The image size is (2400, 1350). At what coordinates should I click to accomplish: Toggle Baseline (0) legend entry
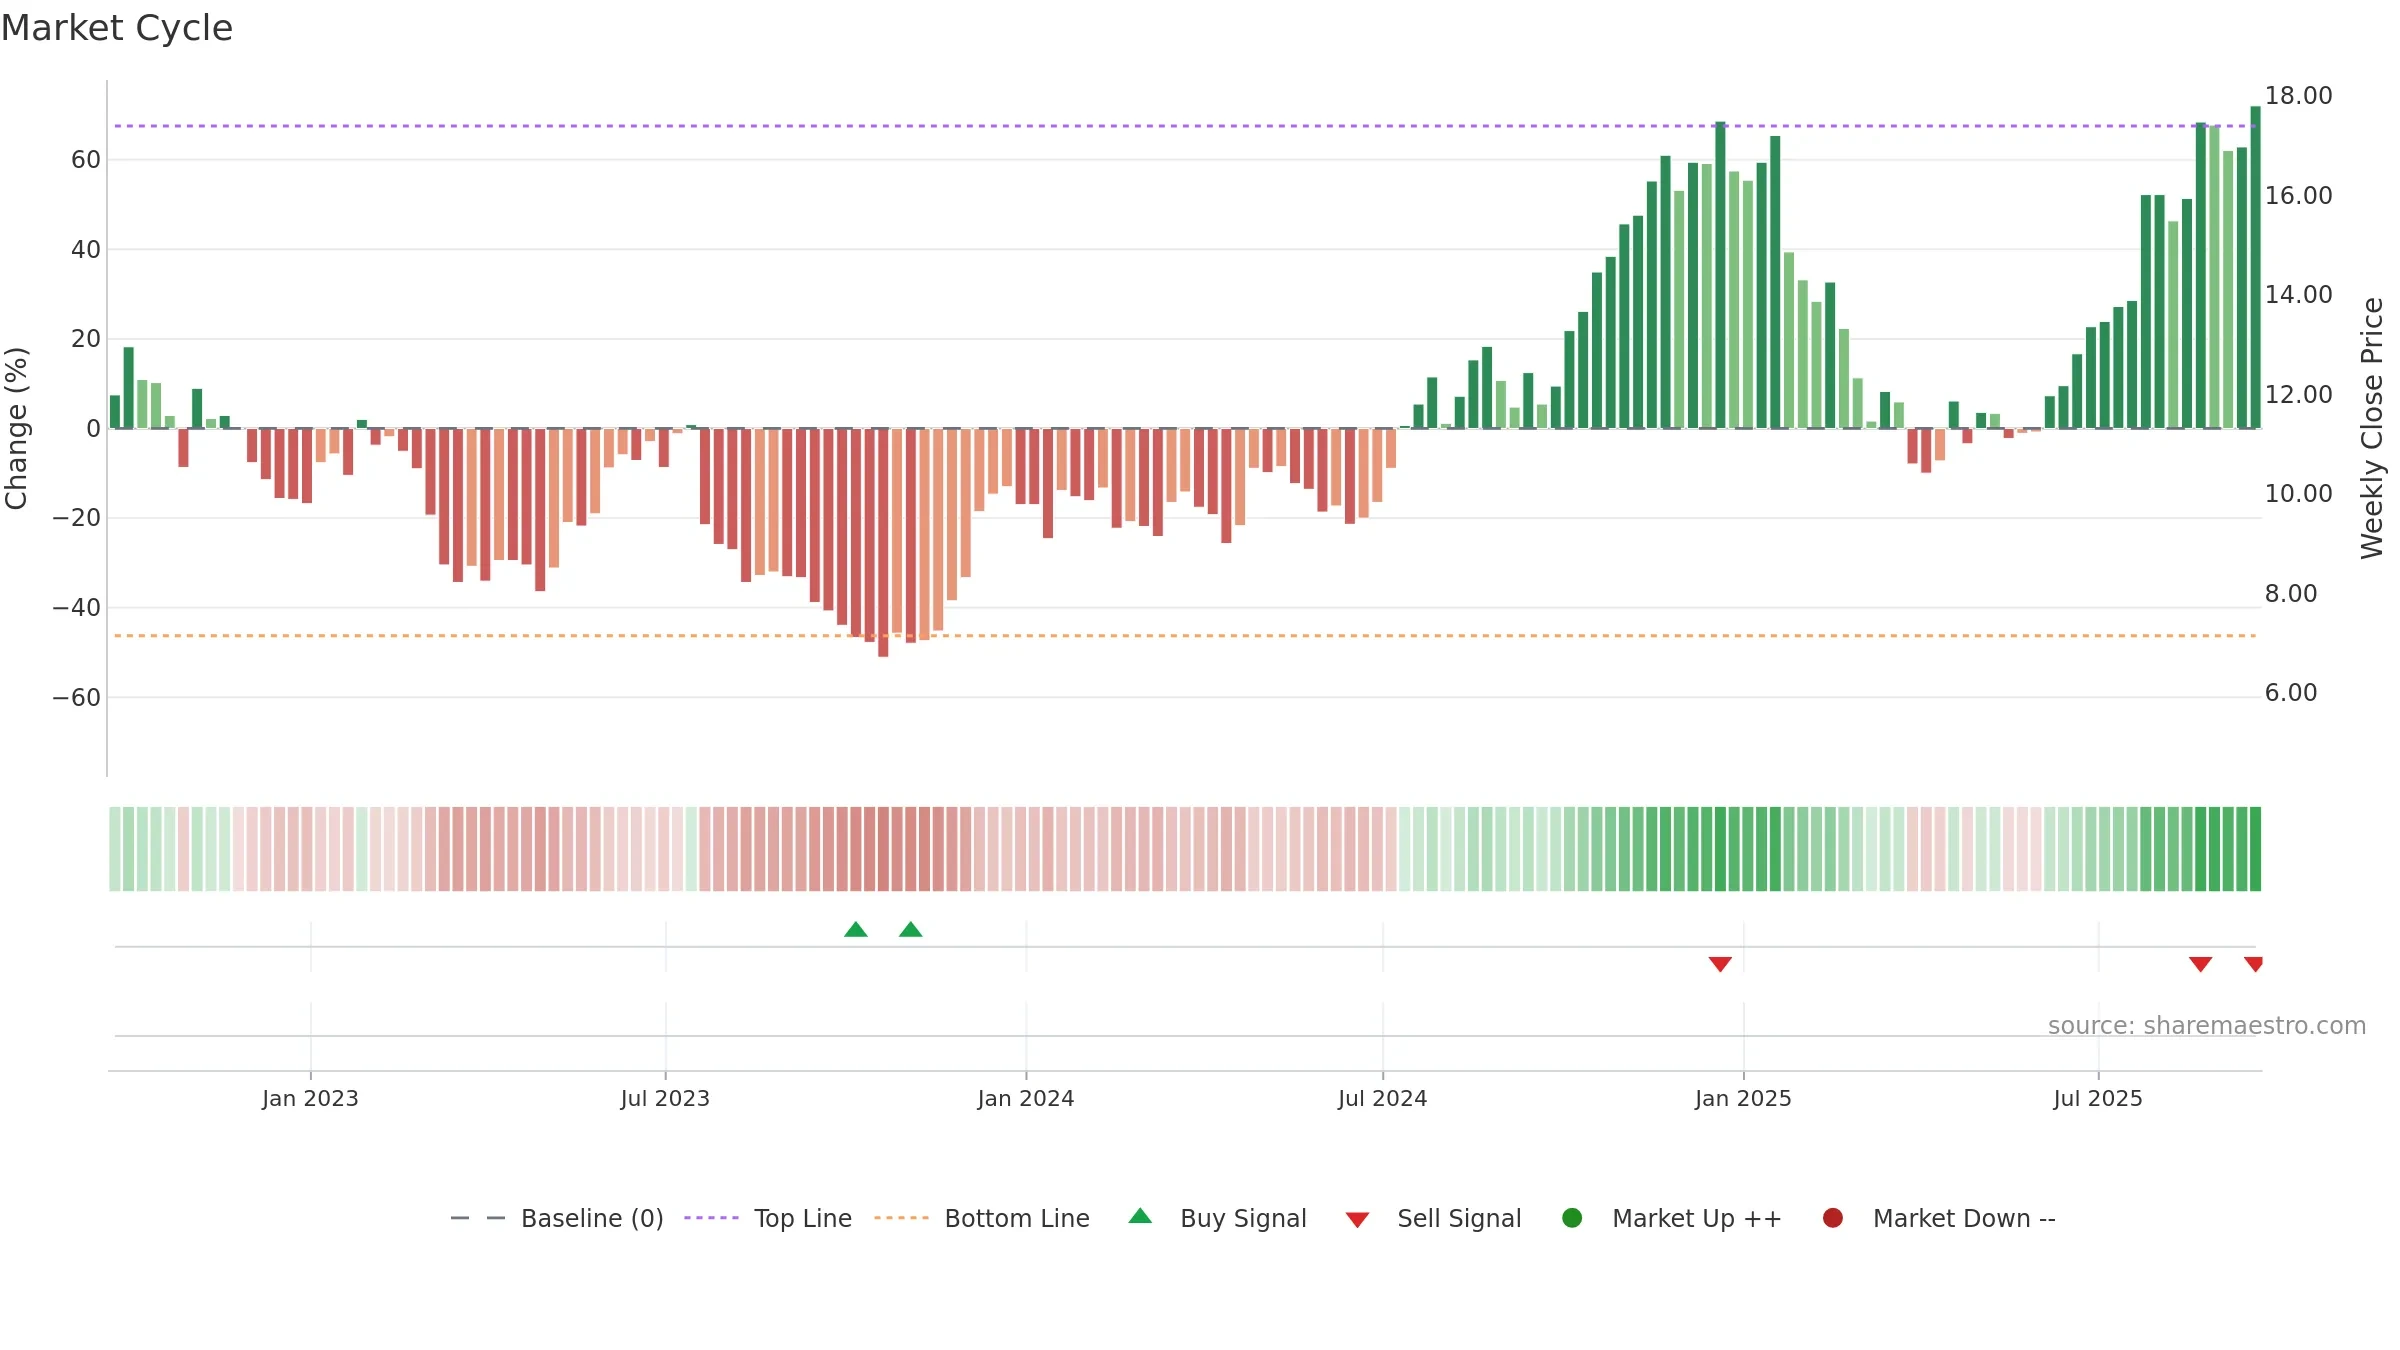pos(557,1219)
